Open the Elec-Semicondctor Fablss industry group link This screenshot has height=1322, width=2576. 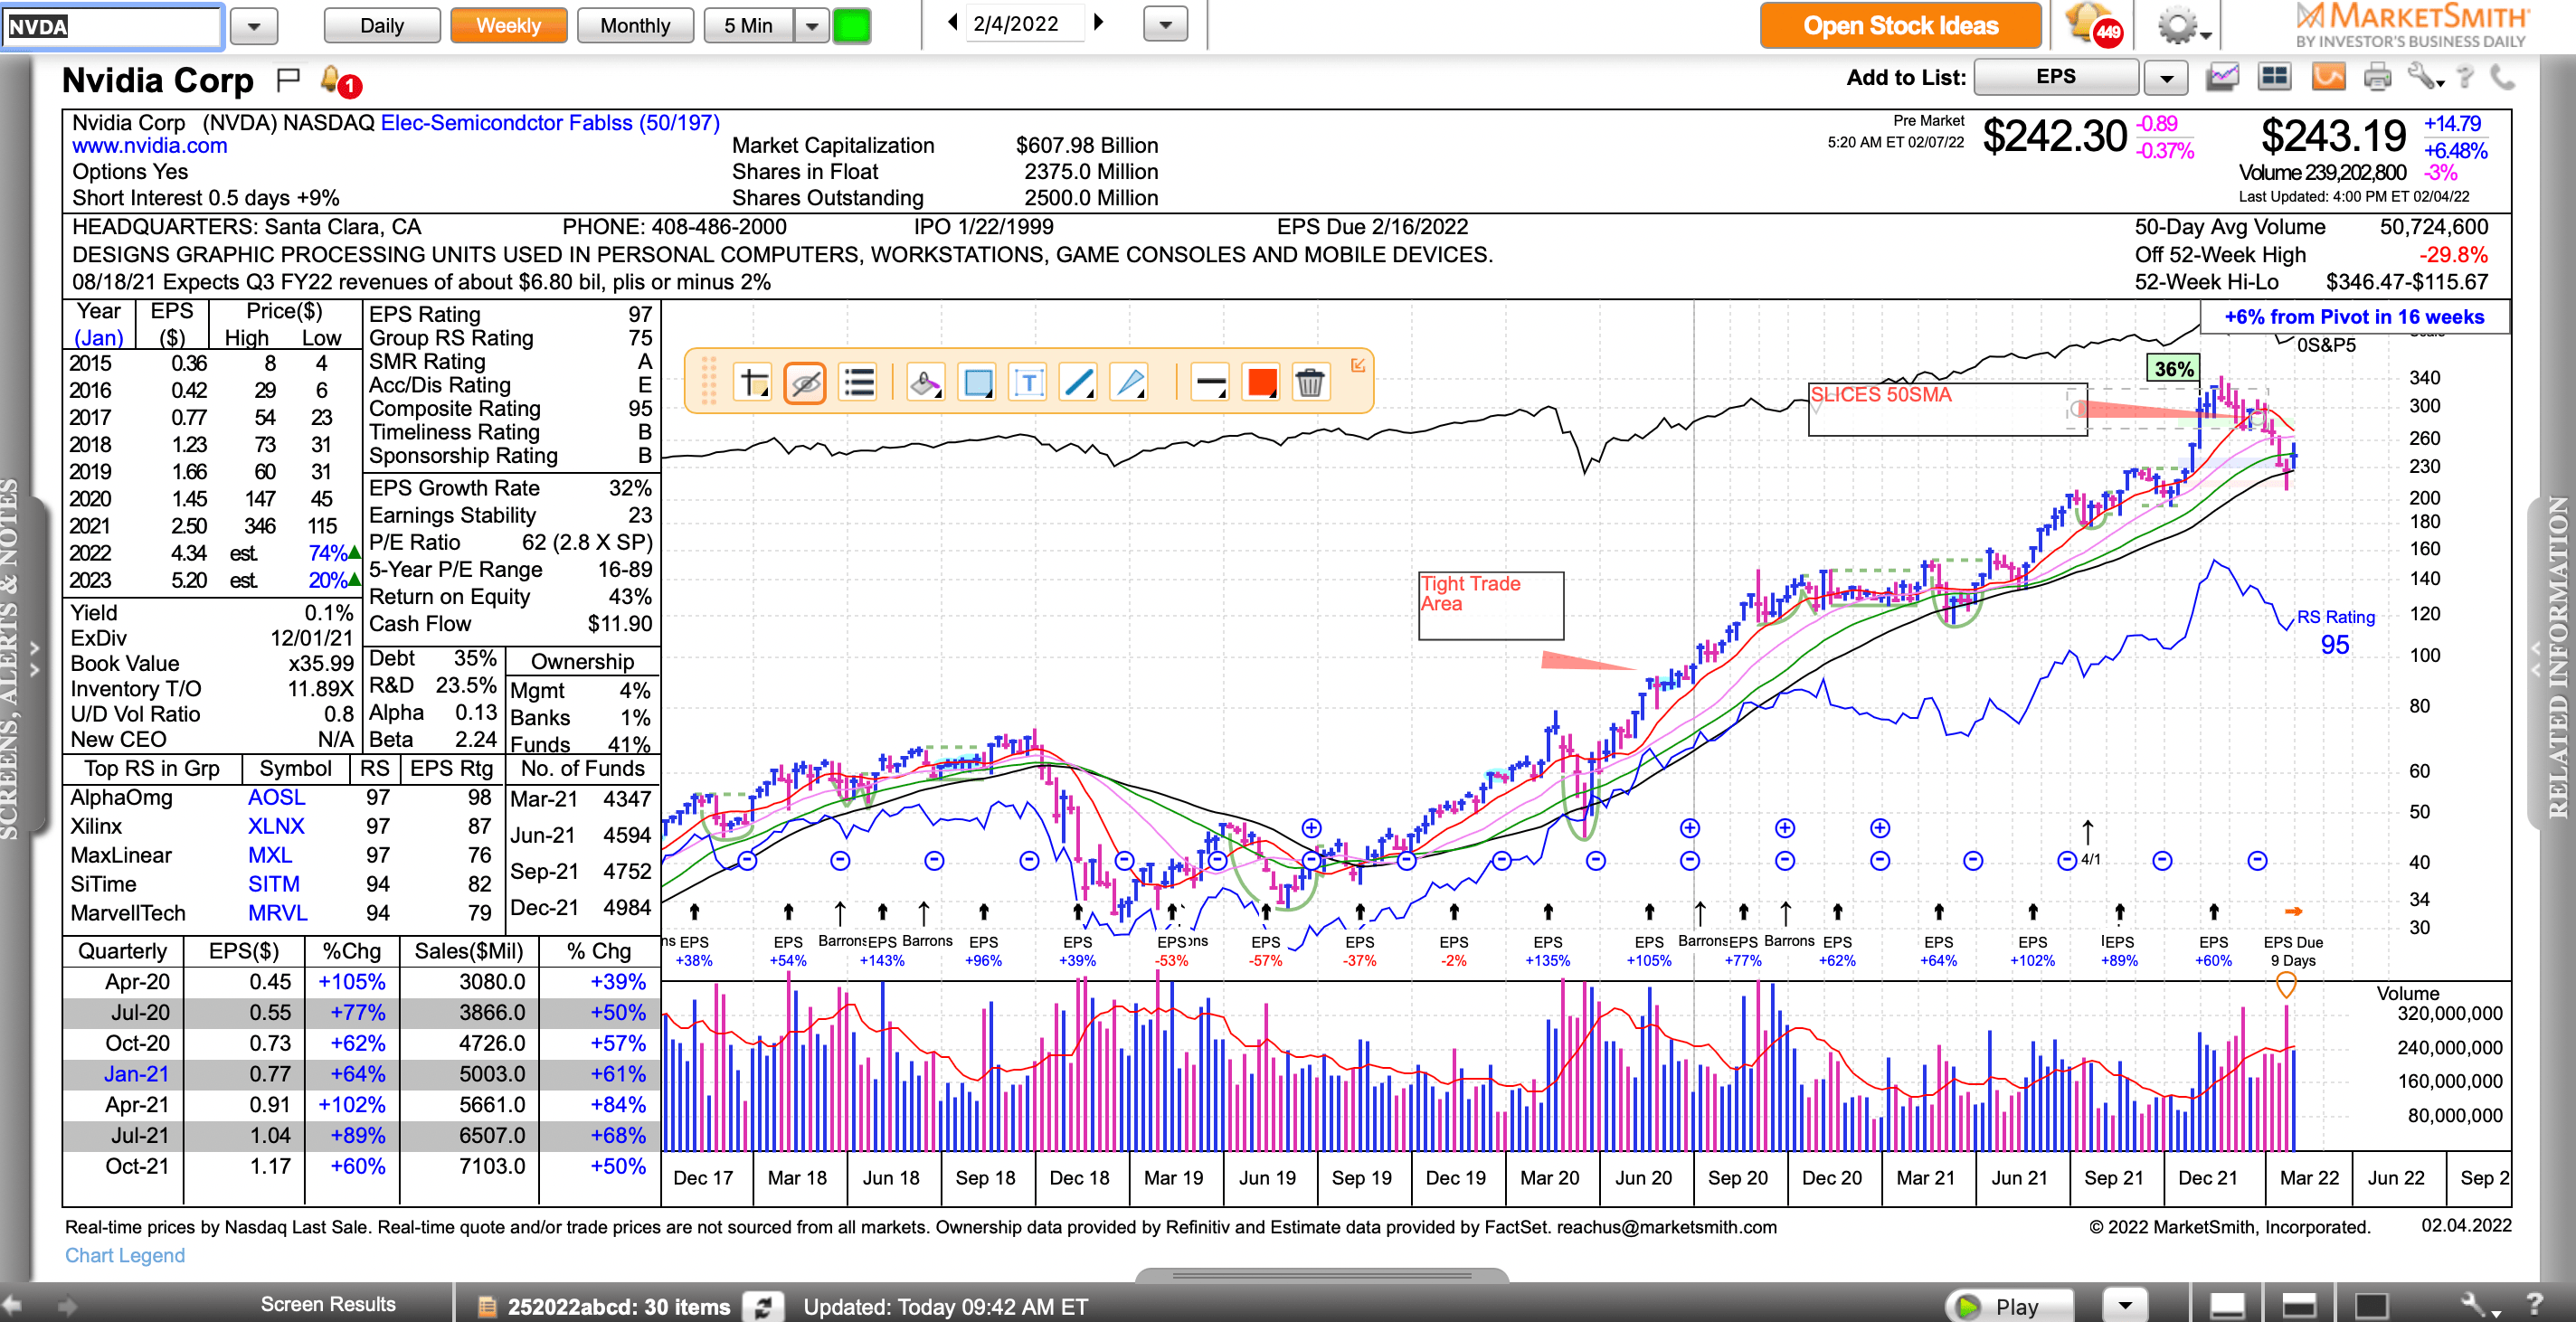(x=550, y=123)
